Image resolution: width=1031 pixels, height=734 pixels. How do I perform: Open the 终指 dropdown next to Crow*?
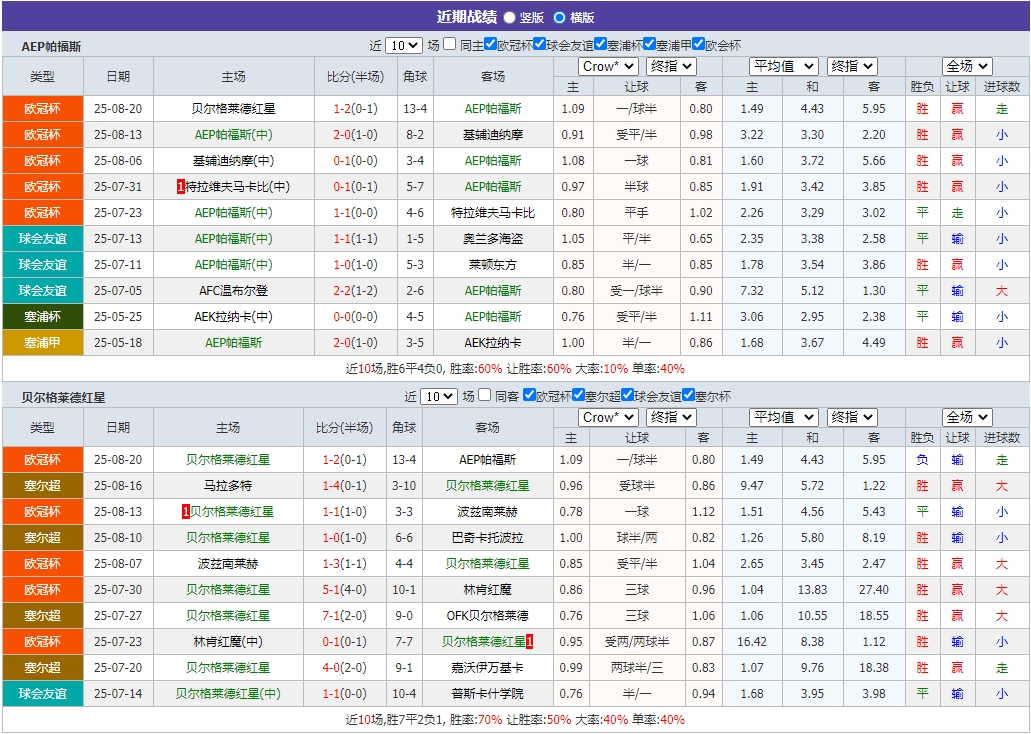coord(671,65)
